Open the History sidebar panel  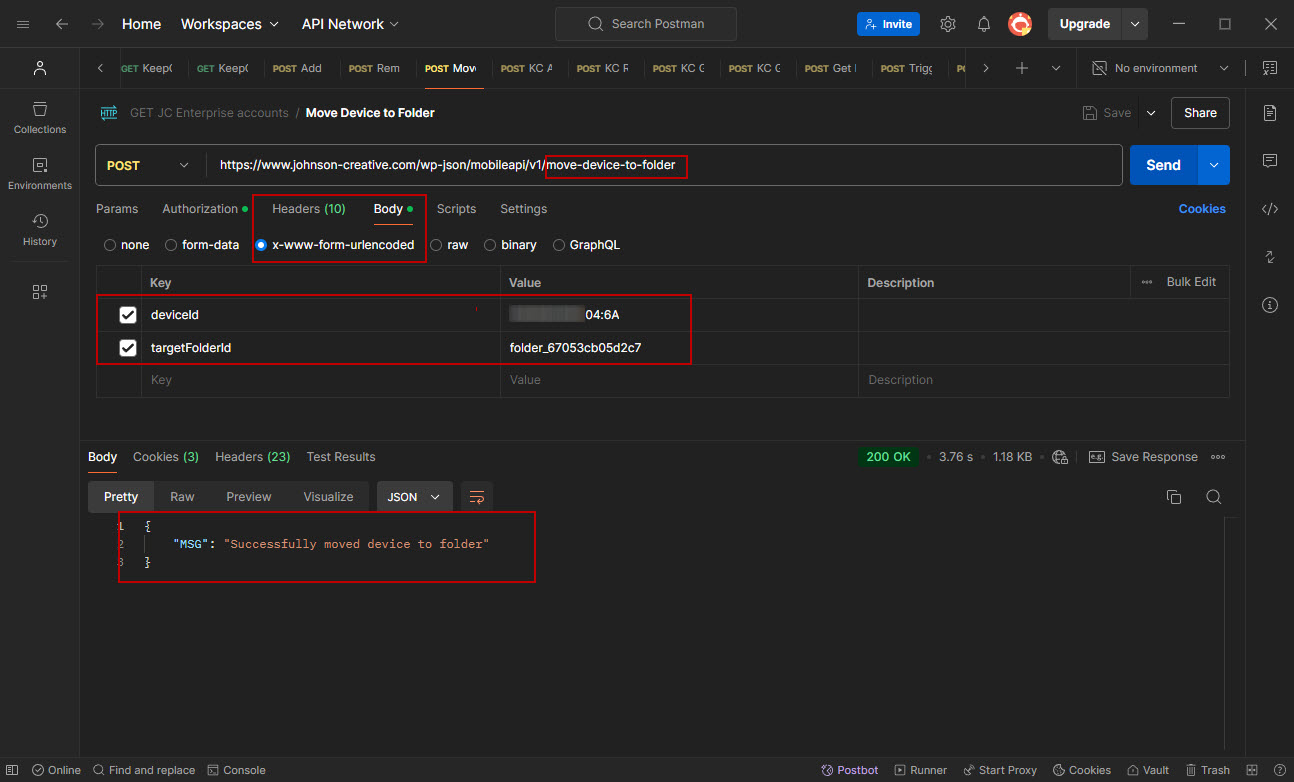pyautogui.click(x=40, y=229)
